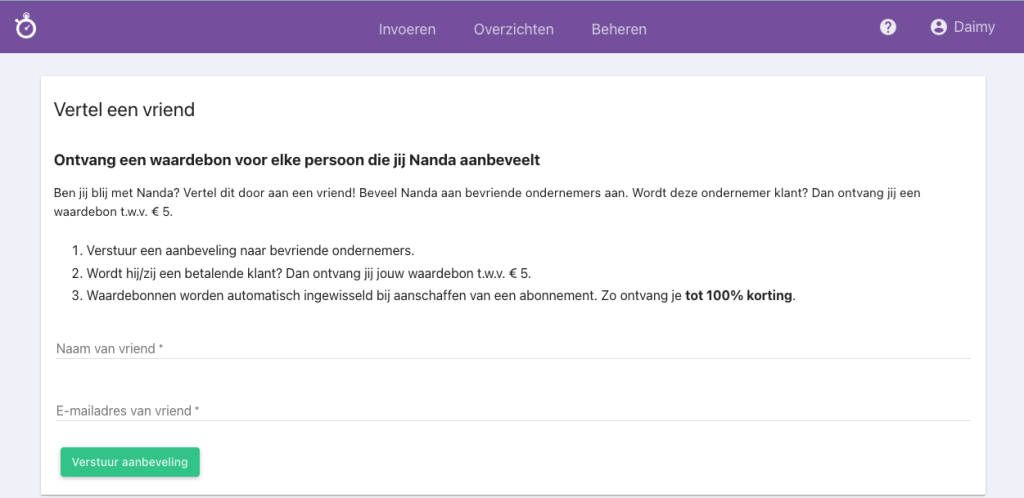Click list step one about Verstuur een aanbeveling
The image size is (1024, 498).
coord(250,250)
